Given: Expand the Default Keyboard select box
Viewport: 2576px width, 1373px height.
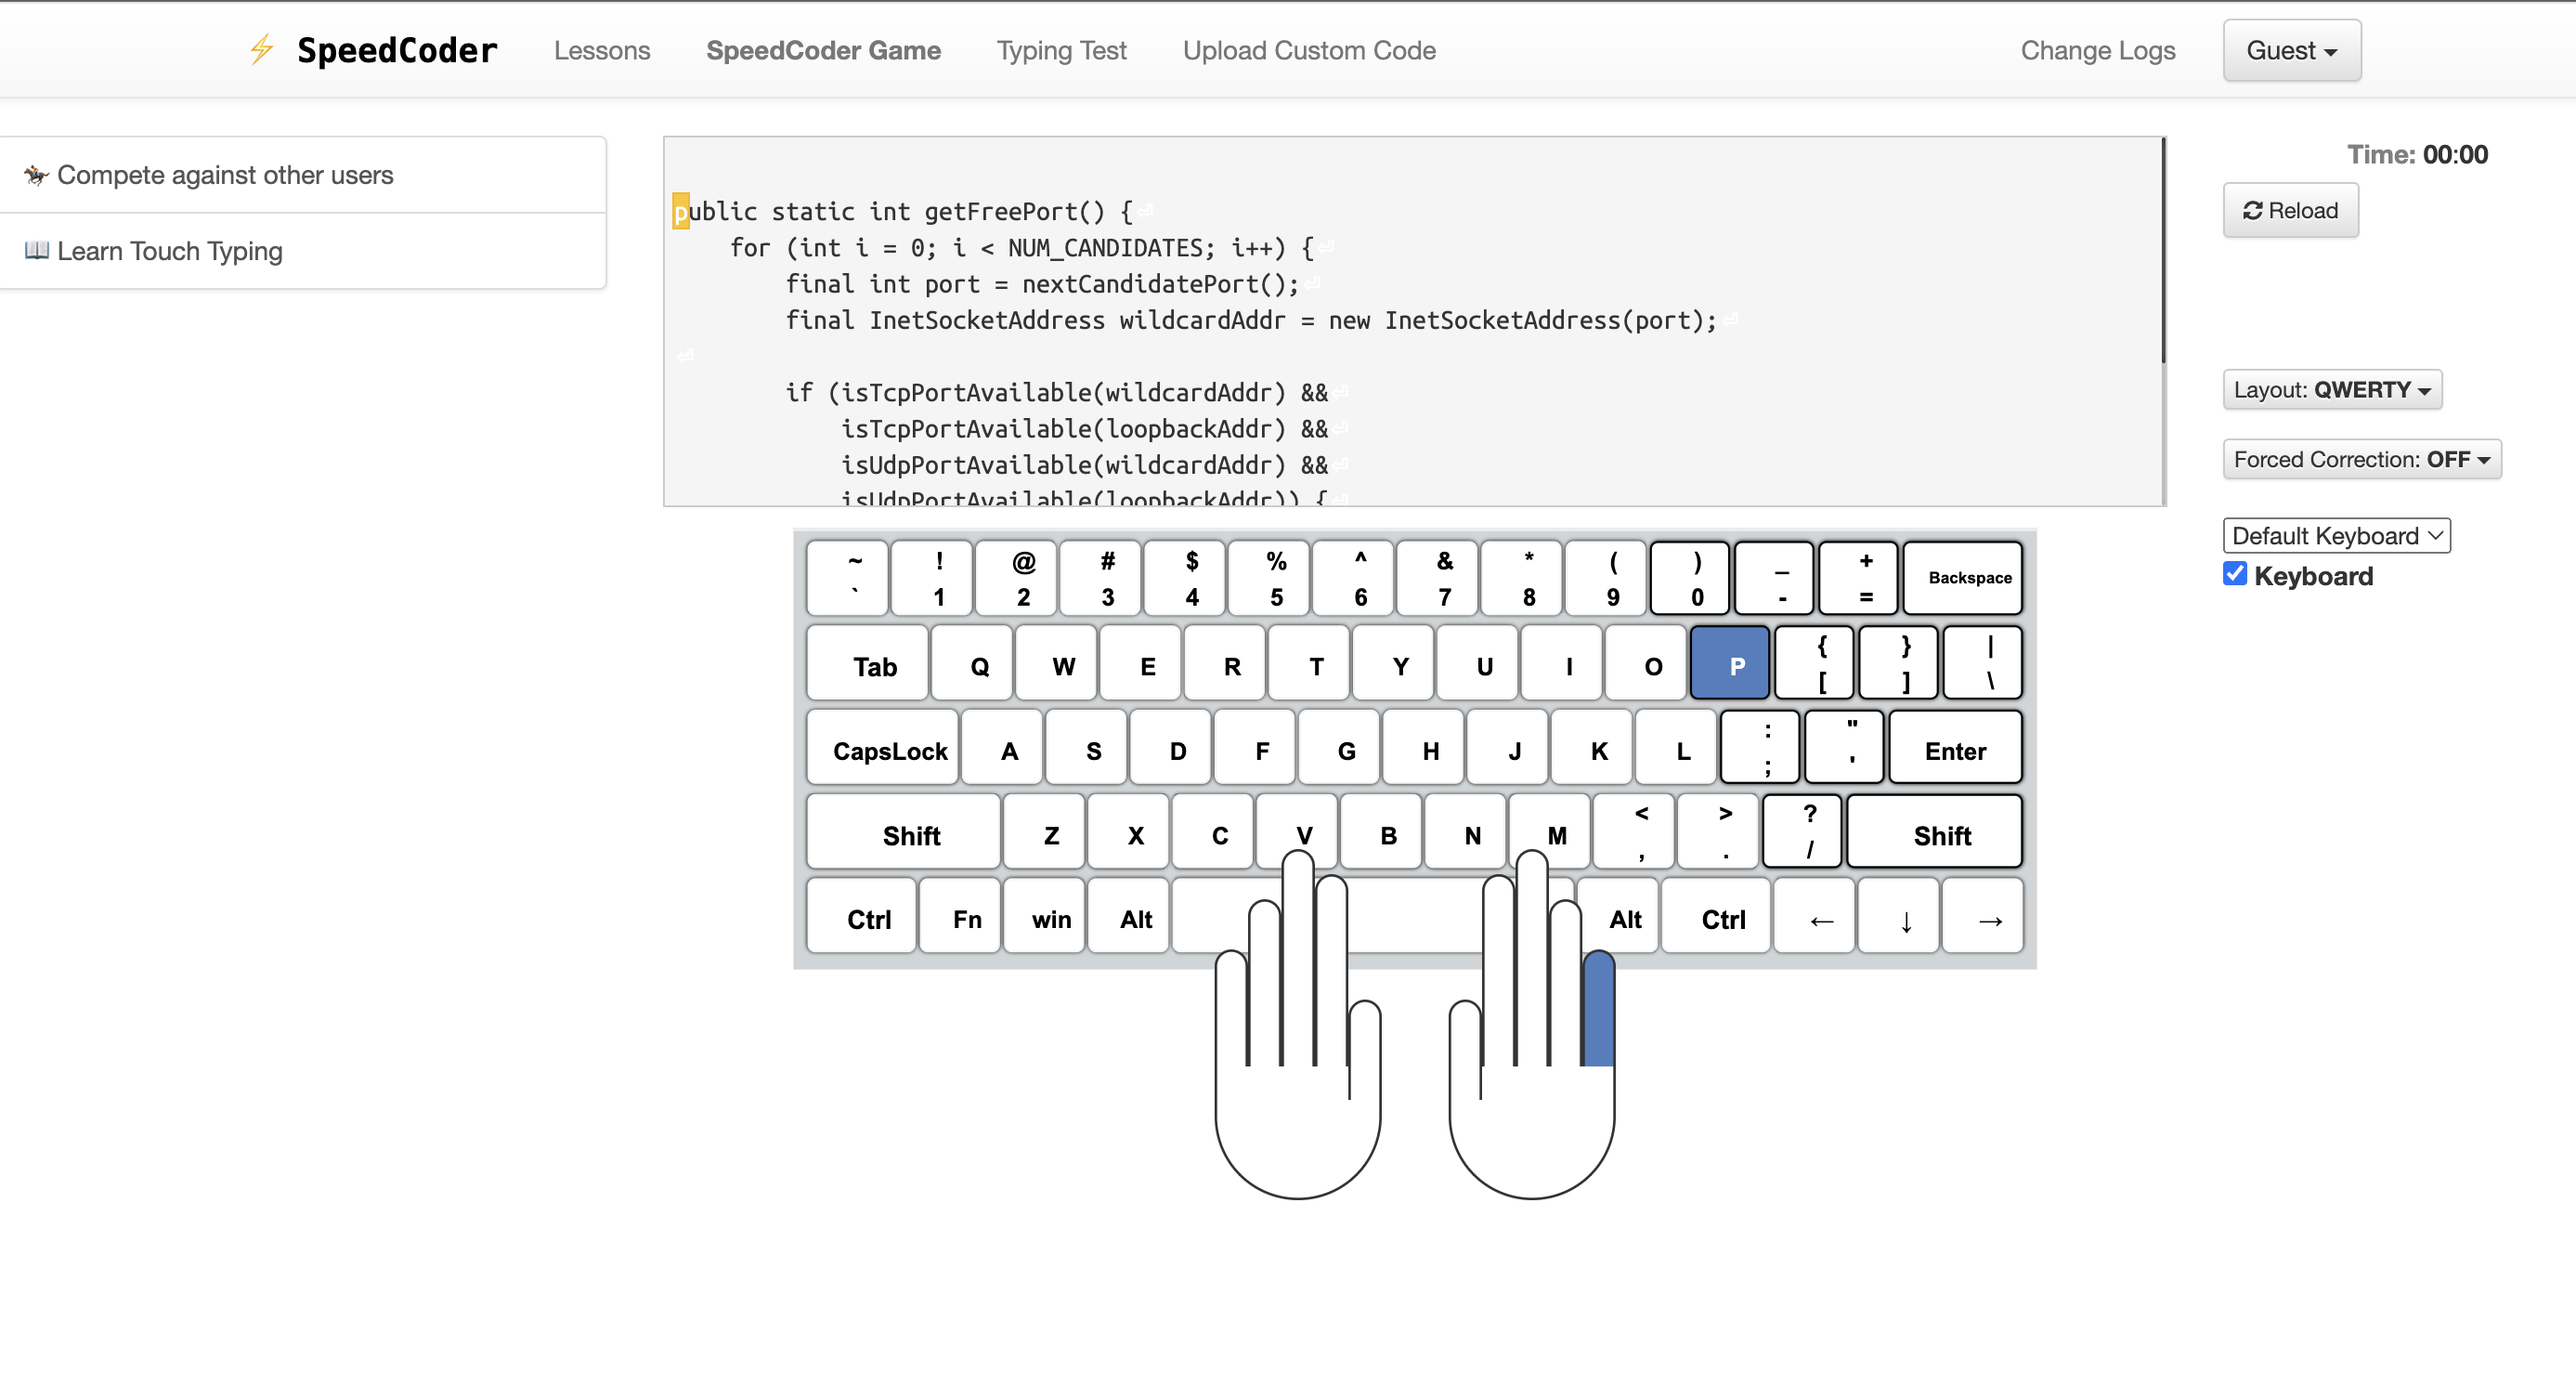Looking at the screenshot, I should point(2335,535).
